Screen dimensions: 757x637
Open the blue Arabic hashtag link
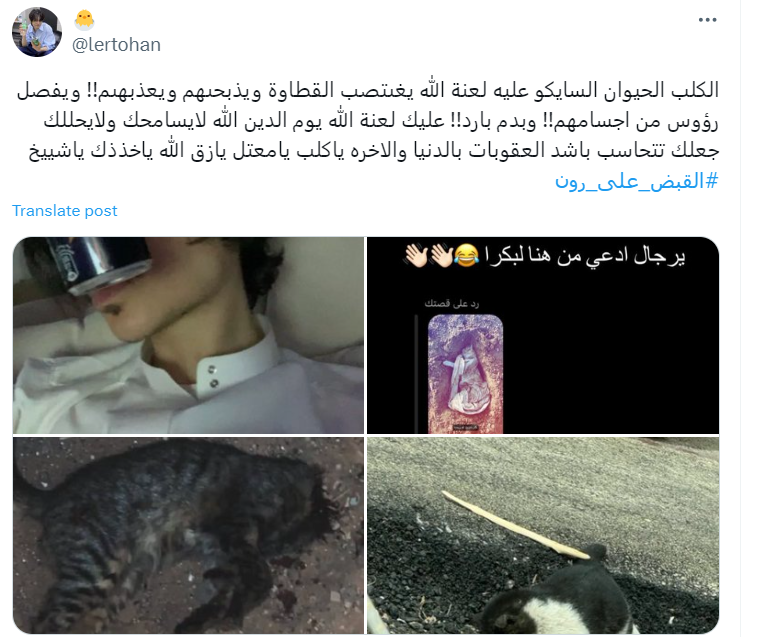click(637, 182)
